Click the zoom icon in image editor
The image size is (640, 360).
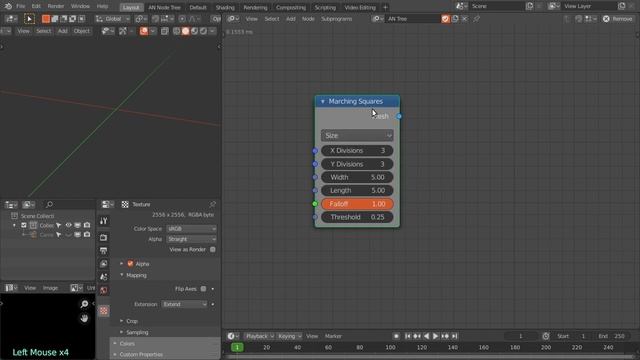pyautogui.click(x=84, y=304)
